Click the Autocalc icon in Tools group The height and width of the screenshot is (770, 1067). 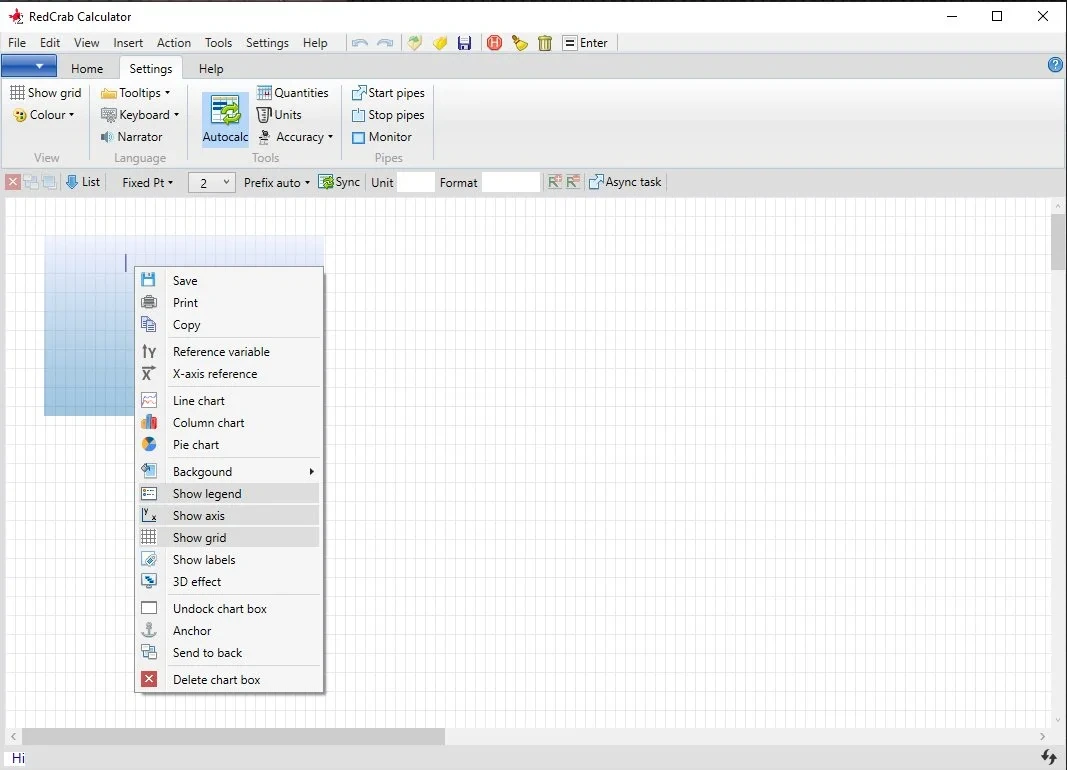[x=225, y=111]
